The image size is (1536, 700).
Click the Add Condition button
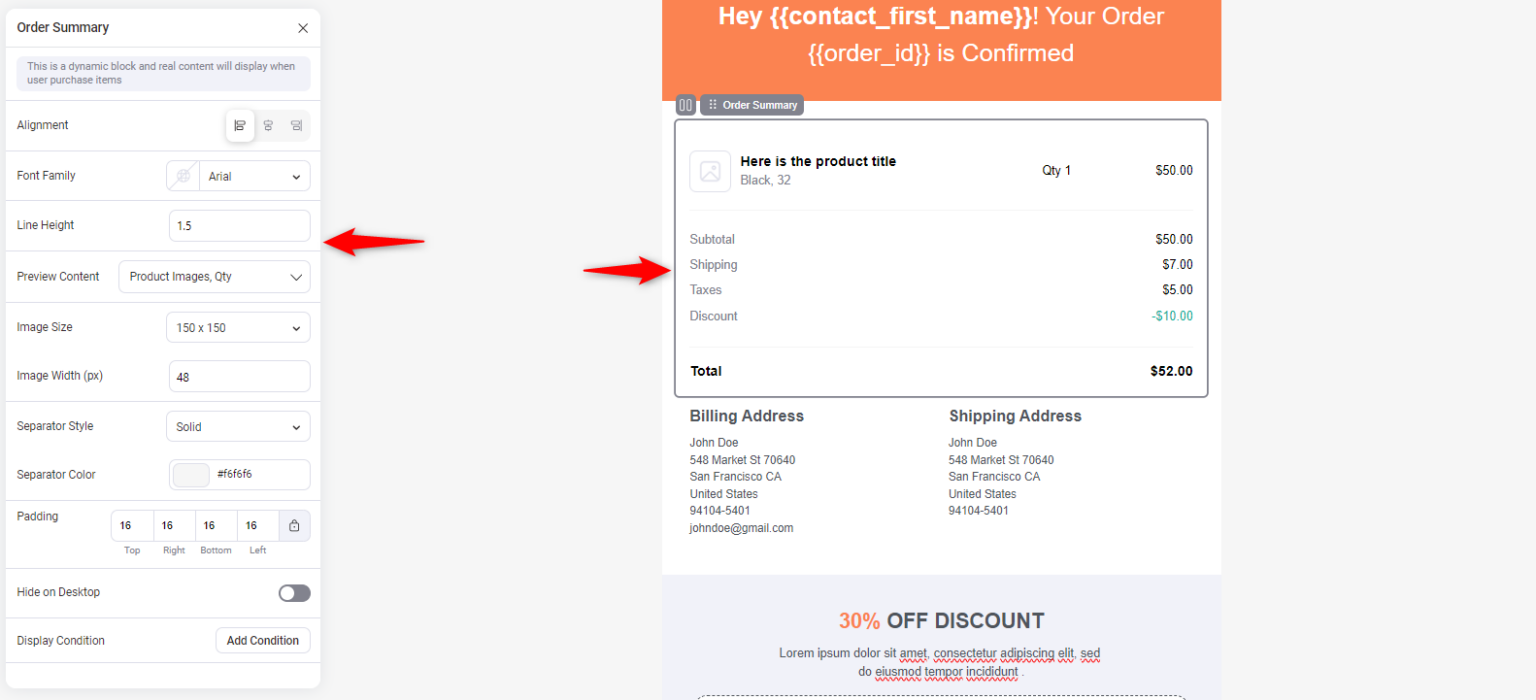tap(263, 640)
